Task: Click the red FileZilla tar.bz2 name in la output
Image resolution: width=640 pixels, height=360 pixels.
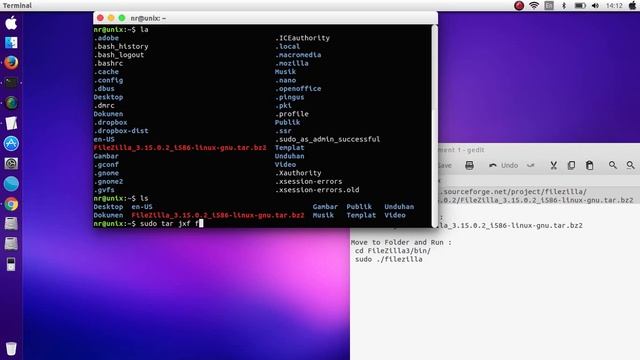Action: (x=180, y=148)
